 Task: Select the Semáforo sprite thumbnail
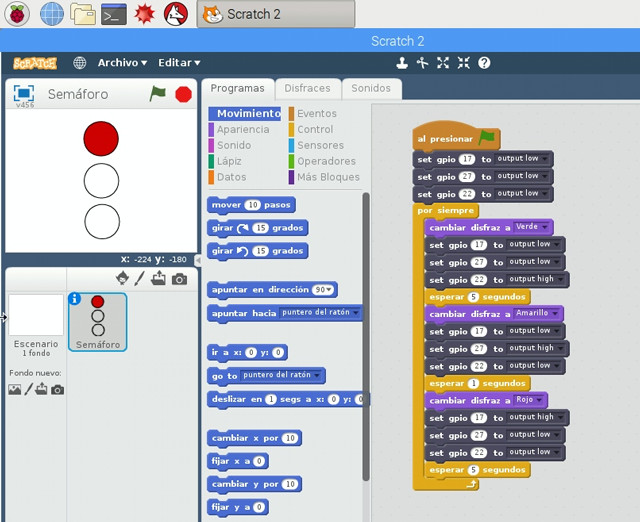pyautogui.click(x=98, y=322)
